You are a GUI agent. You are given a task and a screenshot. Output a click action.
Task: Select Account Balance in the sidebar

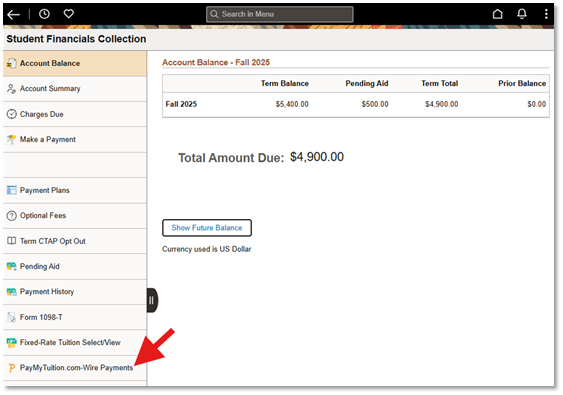(75, 64)
